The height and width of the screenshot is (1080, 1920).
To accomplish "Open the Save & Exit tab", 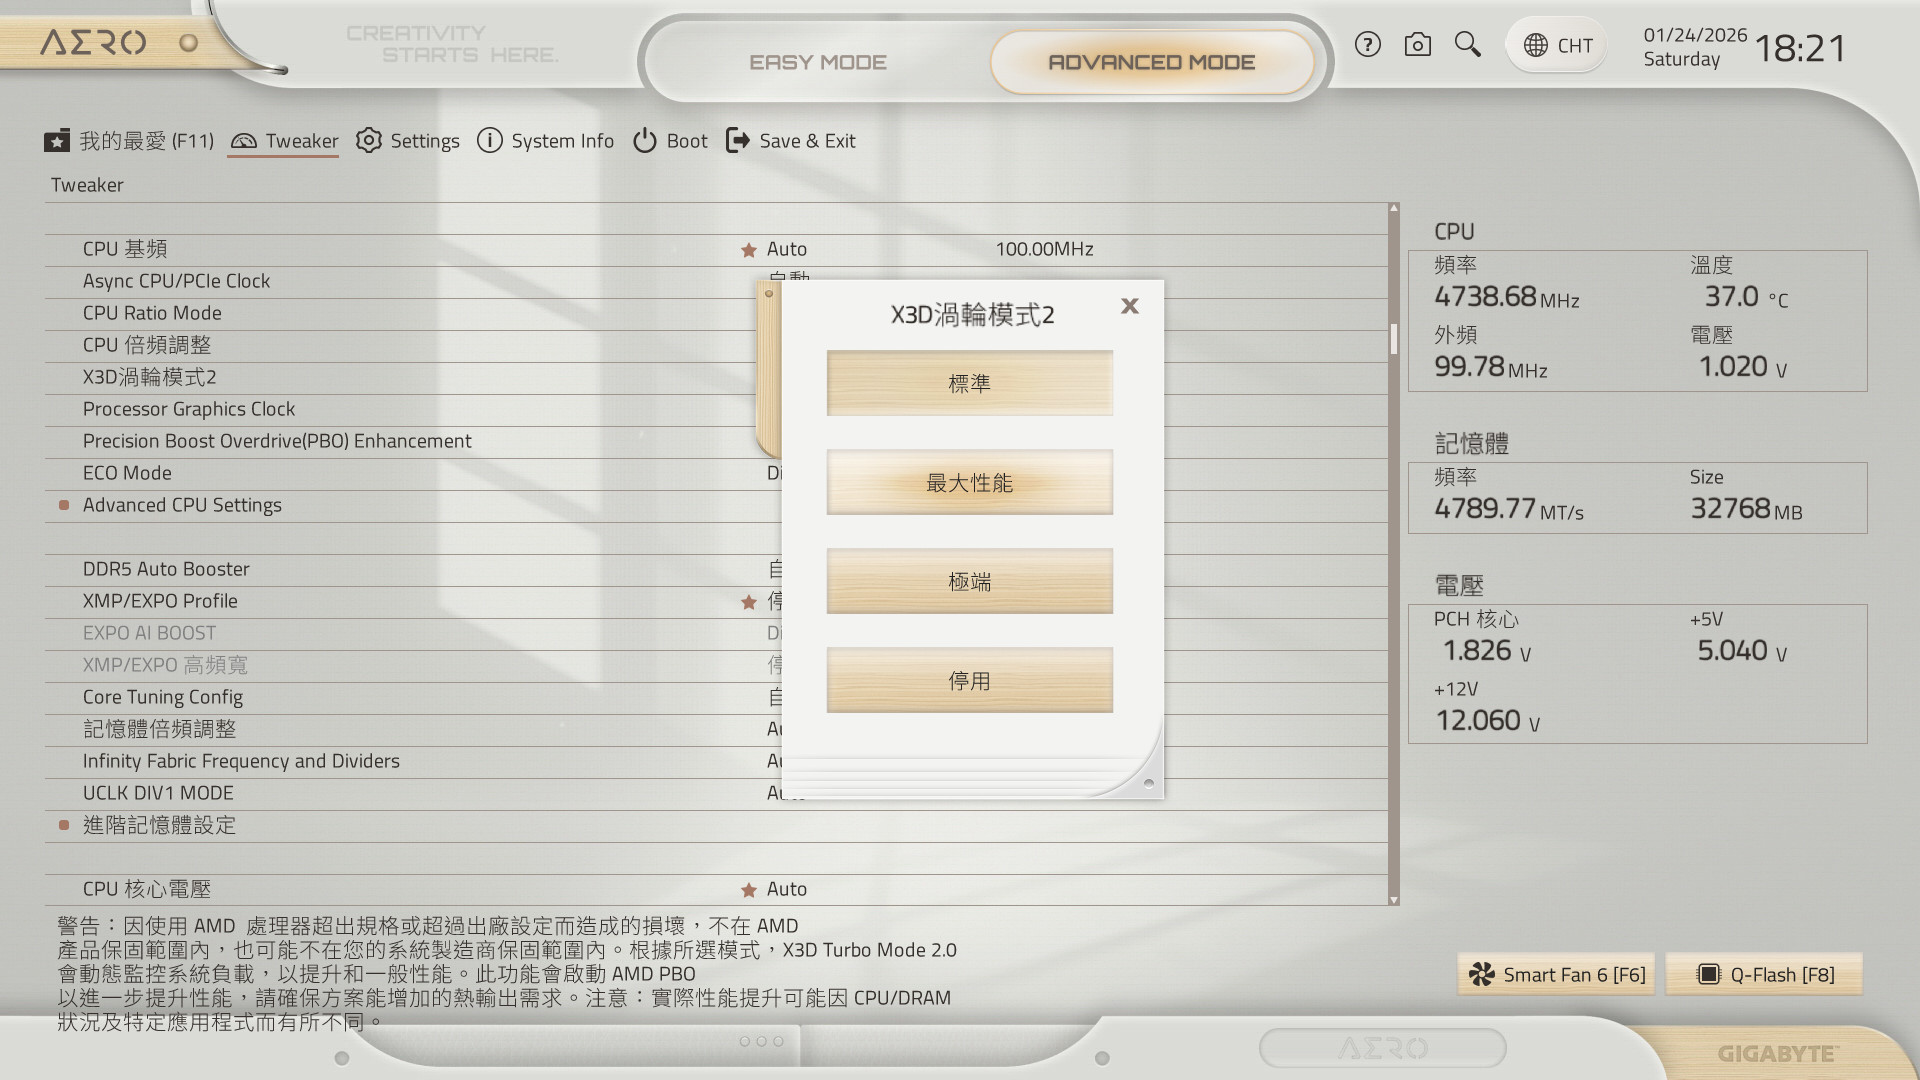I will [x=791, y=141].
